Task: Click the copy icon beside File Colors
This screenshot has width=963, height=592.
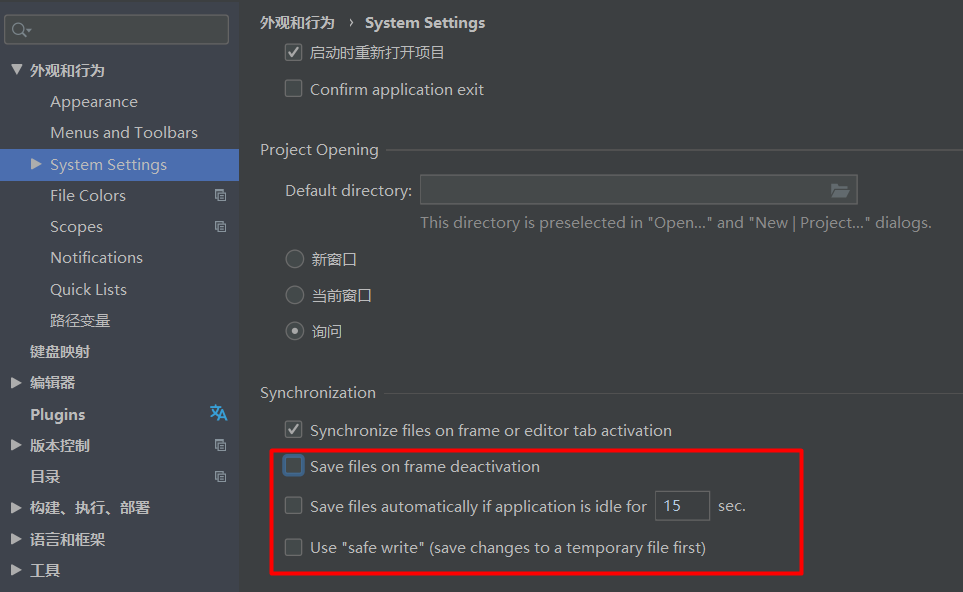Action: 220,196
